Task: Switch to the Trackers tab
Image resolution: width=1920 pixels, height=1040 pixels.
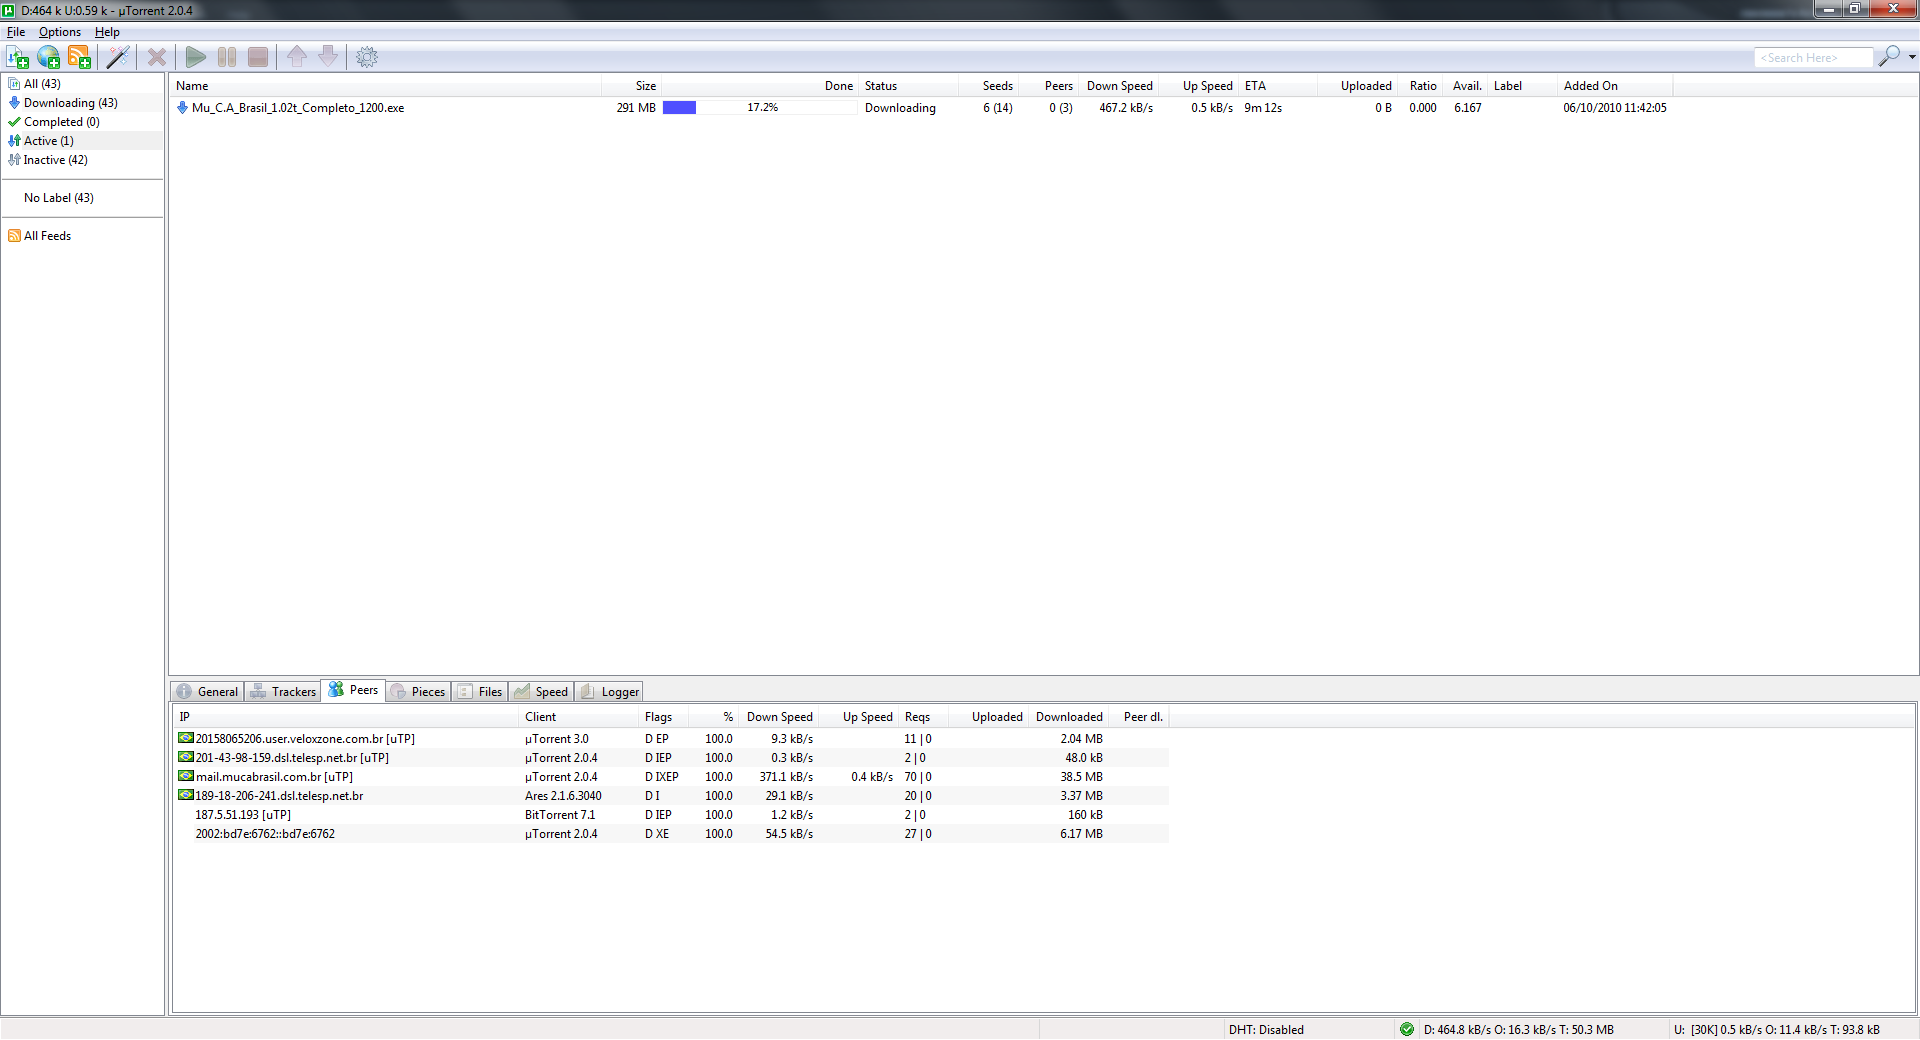Action: [283, 692]
